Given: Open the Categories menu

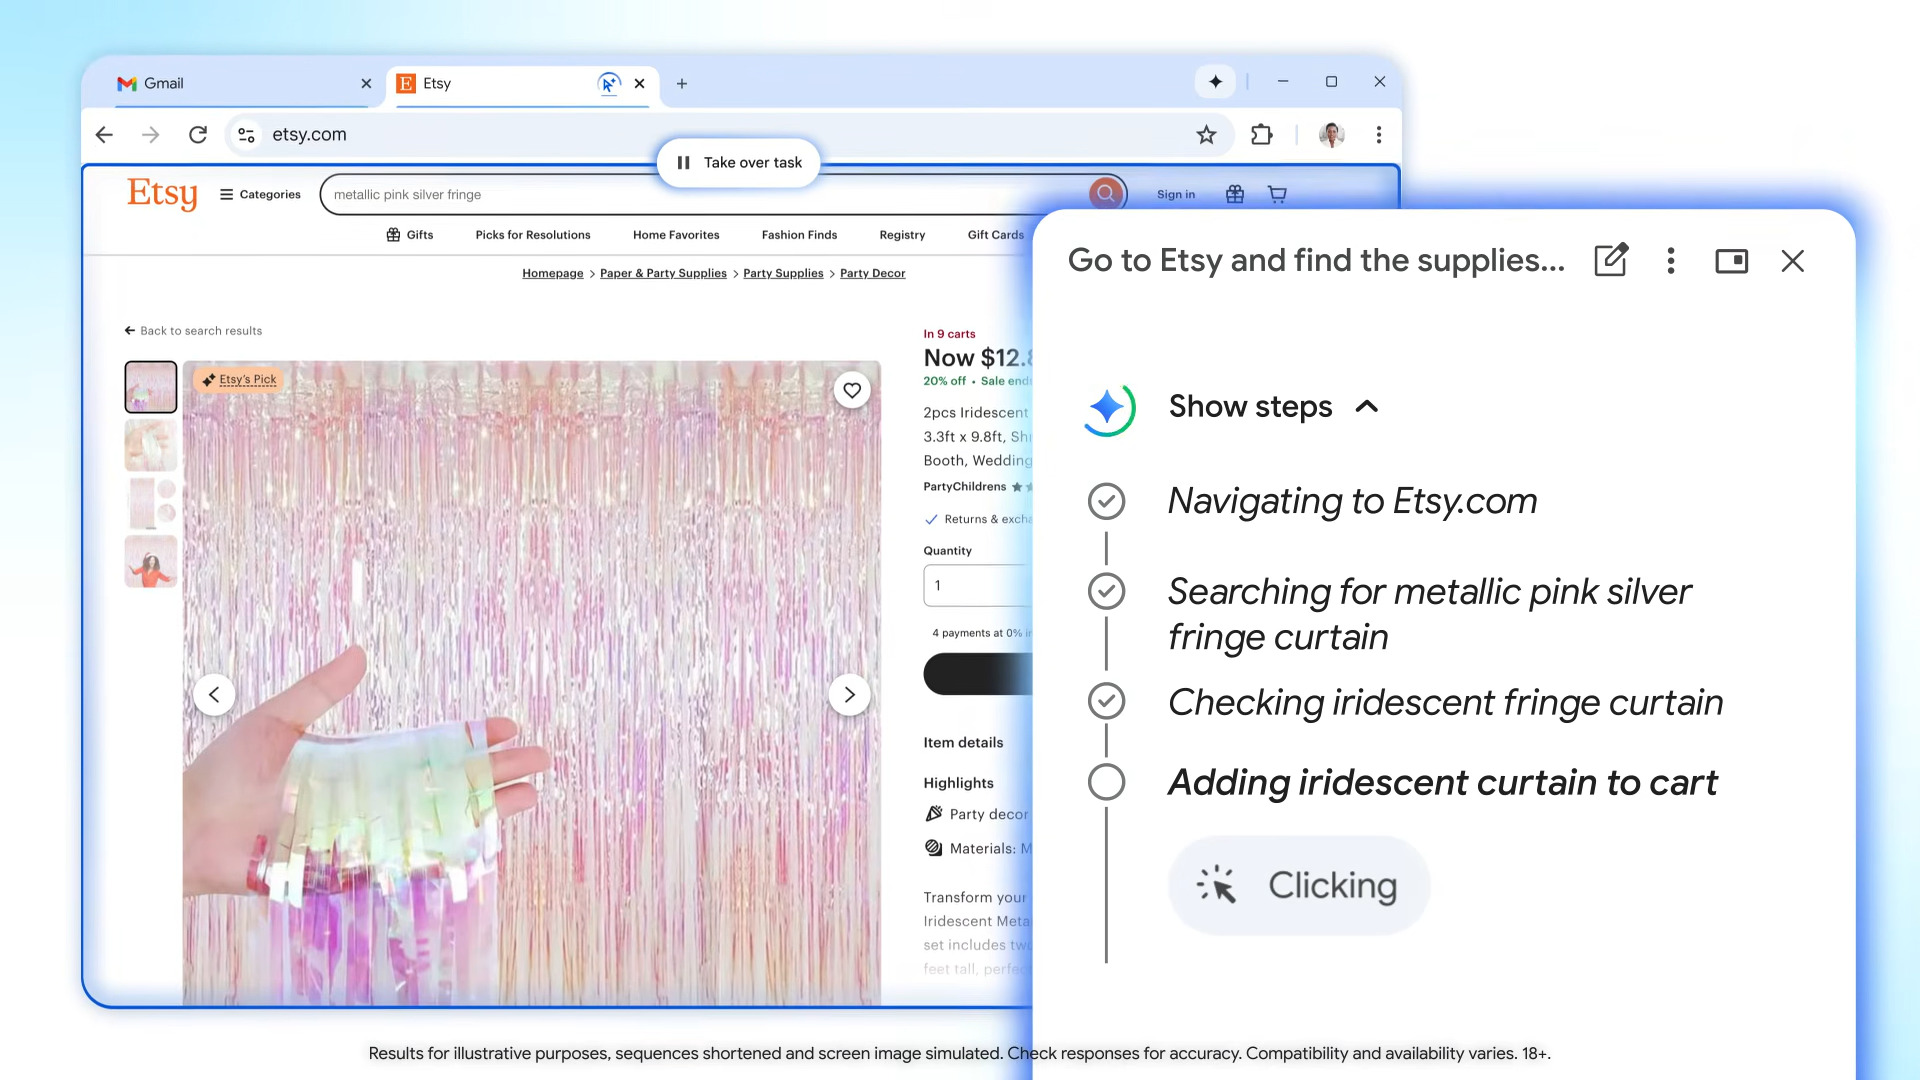Looking at the screenshot, I should 260,195.
